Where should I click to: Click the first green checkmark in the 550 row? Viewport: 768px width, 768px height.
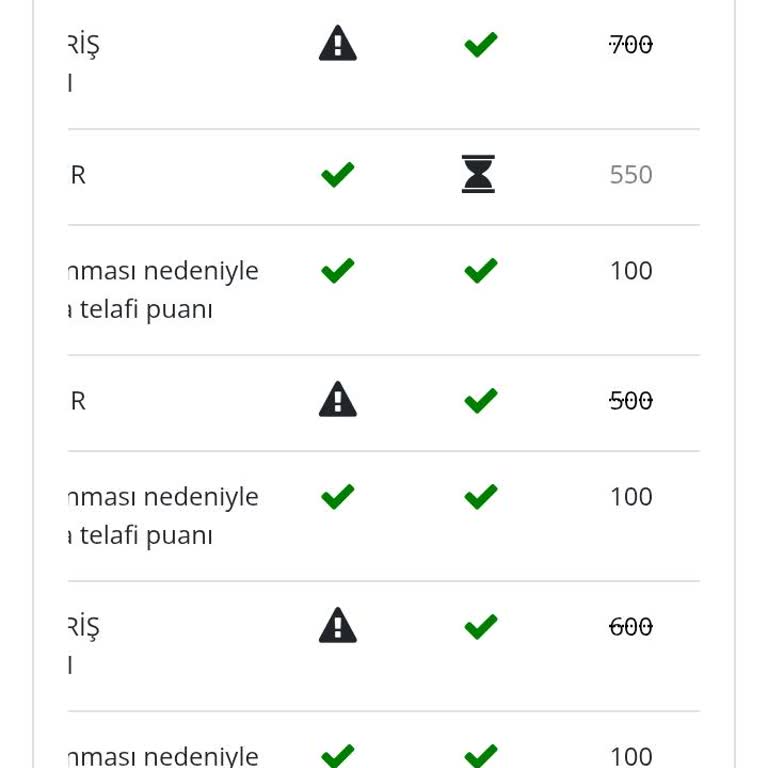(337, 174)
